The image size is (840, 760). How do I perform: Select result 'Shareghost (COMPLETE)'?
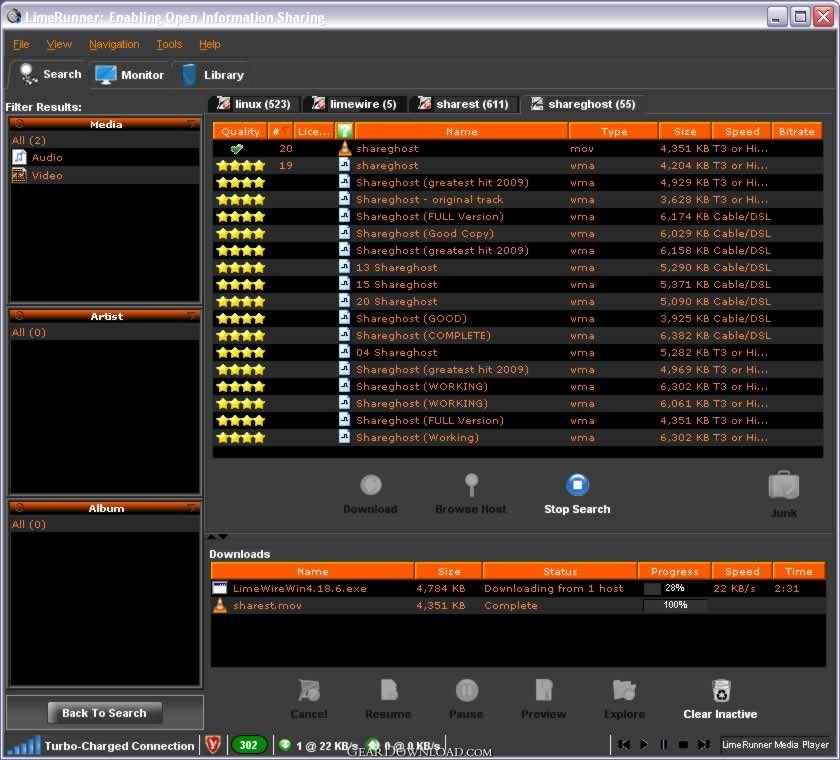518,335
